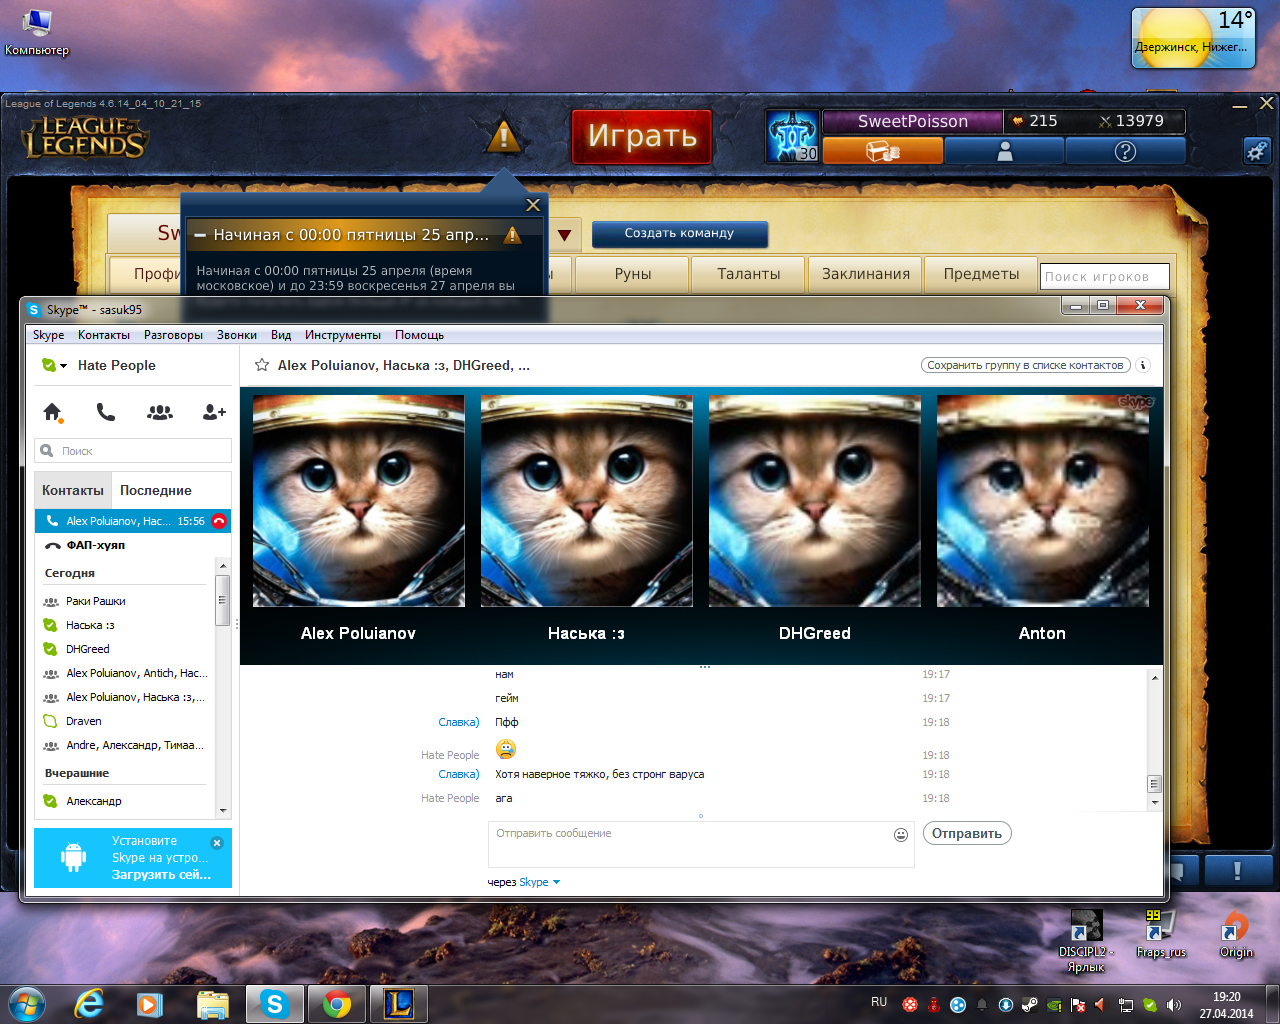End the call with the red hang-up icon

(219, 521)
